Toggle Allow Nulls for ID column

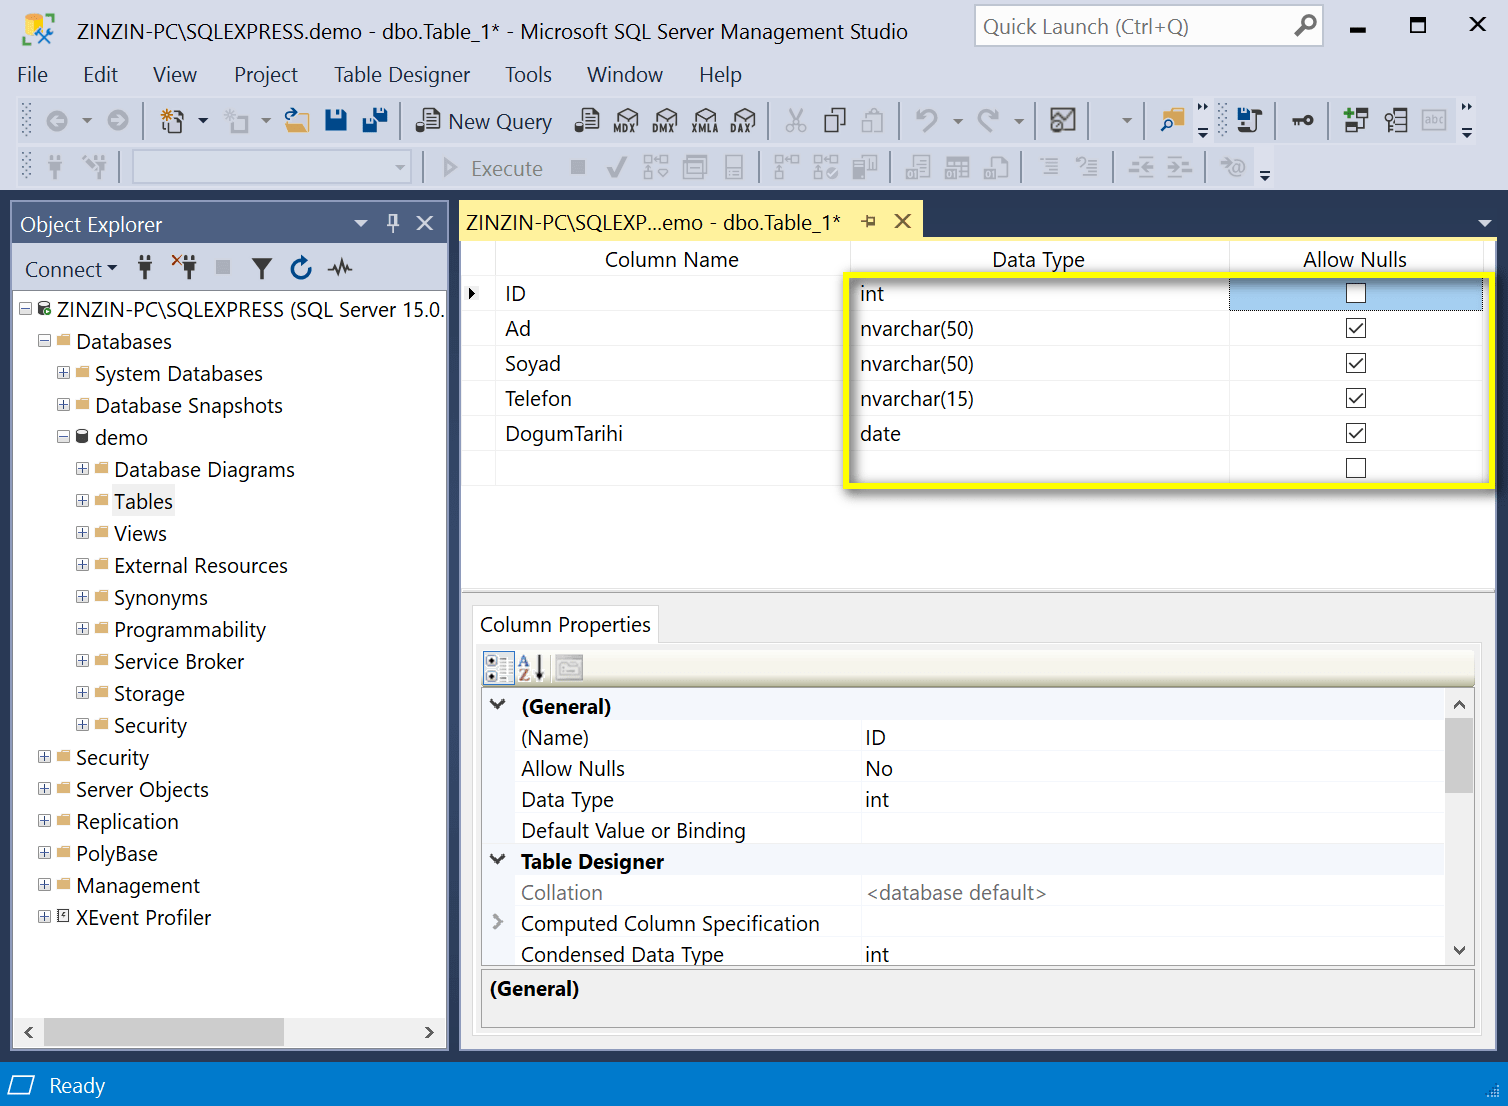(1356, 293)
